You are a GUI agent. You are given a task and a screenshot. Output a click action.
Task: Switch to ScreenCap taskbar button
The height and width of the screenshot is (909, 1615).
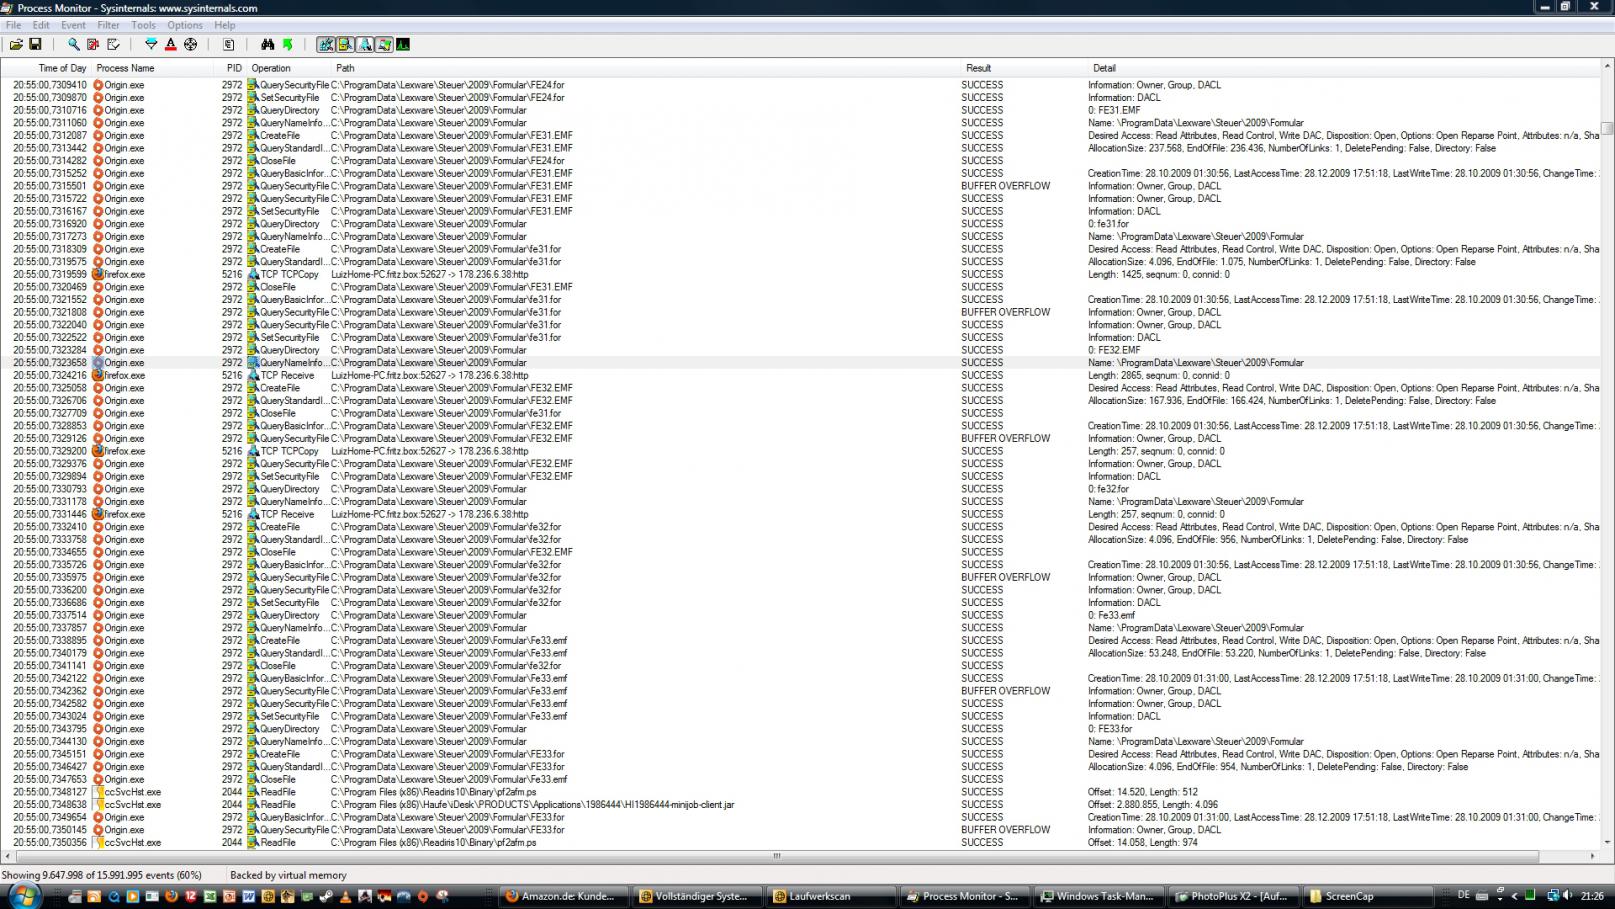[1366, 896]
